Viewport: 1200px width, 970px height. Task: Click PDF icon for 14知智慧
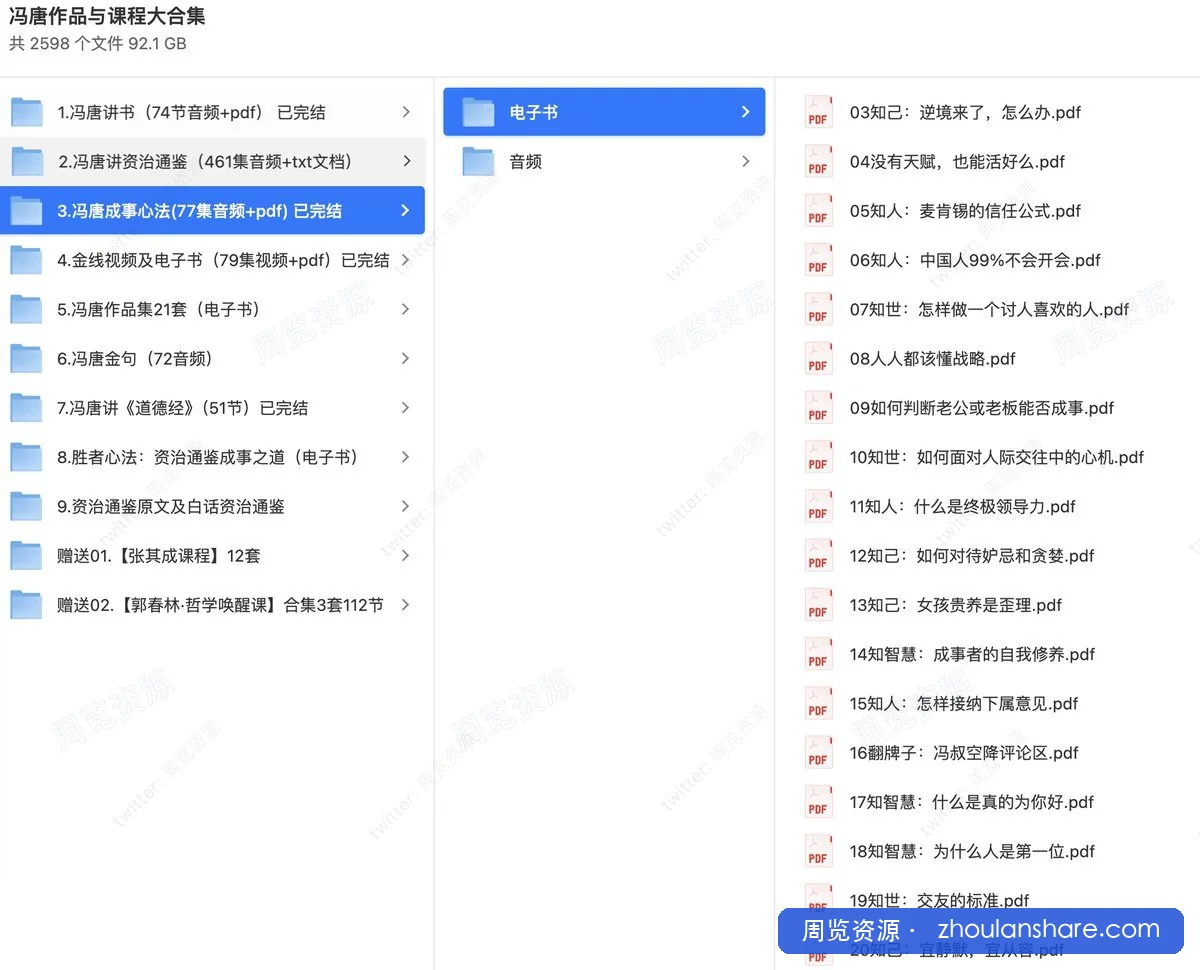[x=819, y=654]
